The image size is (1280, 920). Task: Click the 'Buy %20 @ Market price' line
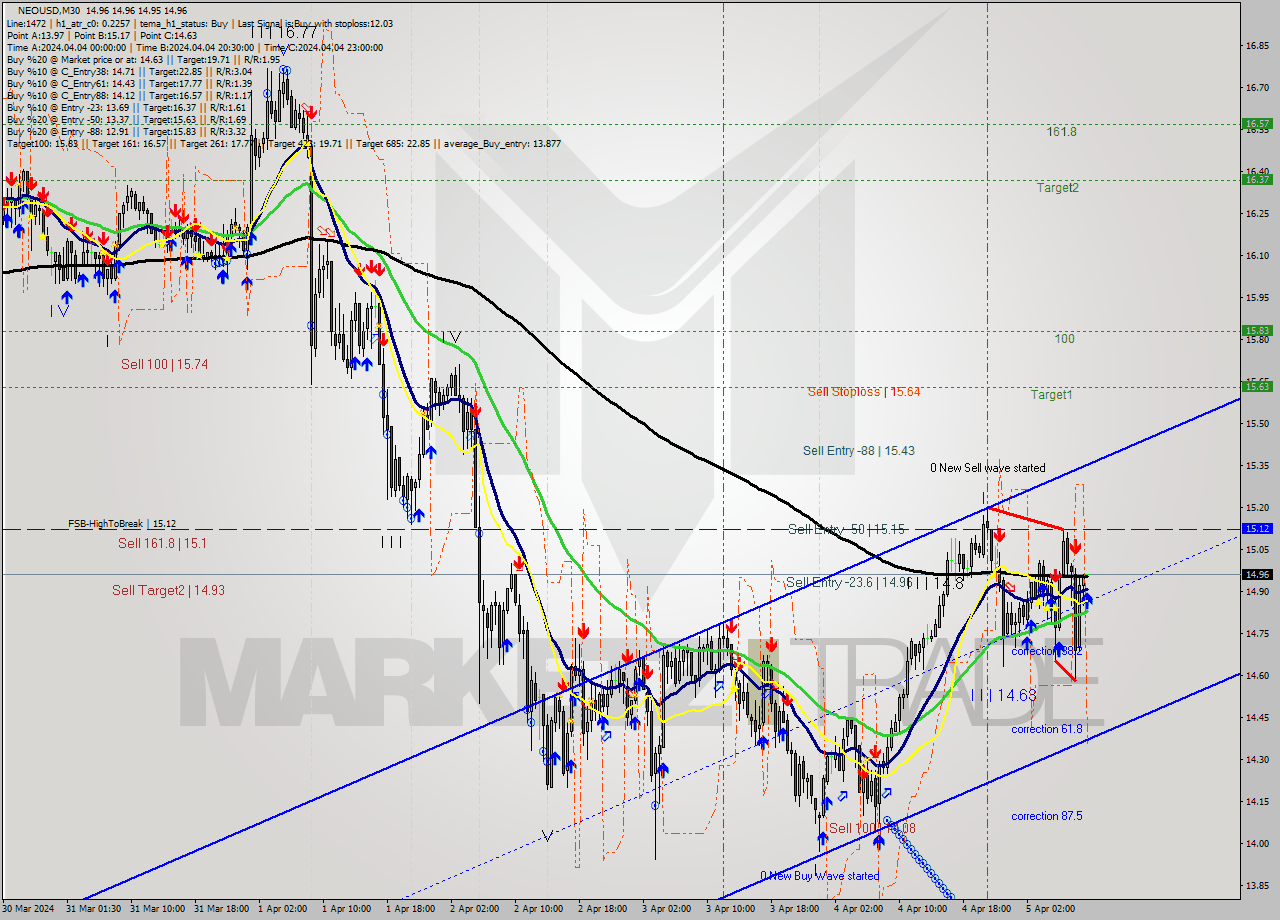pos(144,60)
